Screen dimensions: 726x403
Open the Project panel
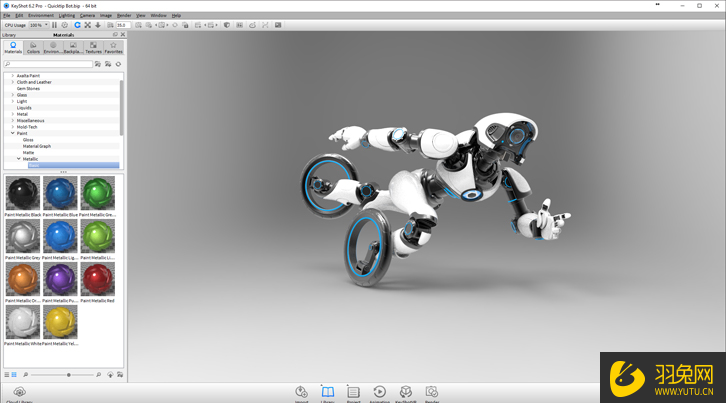(353, 392)
